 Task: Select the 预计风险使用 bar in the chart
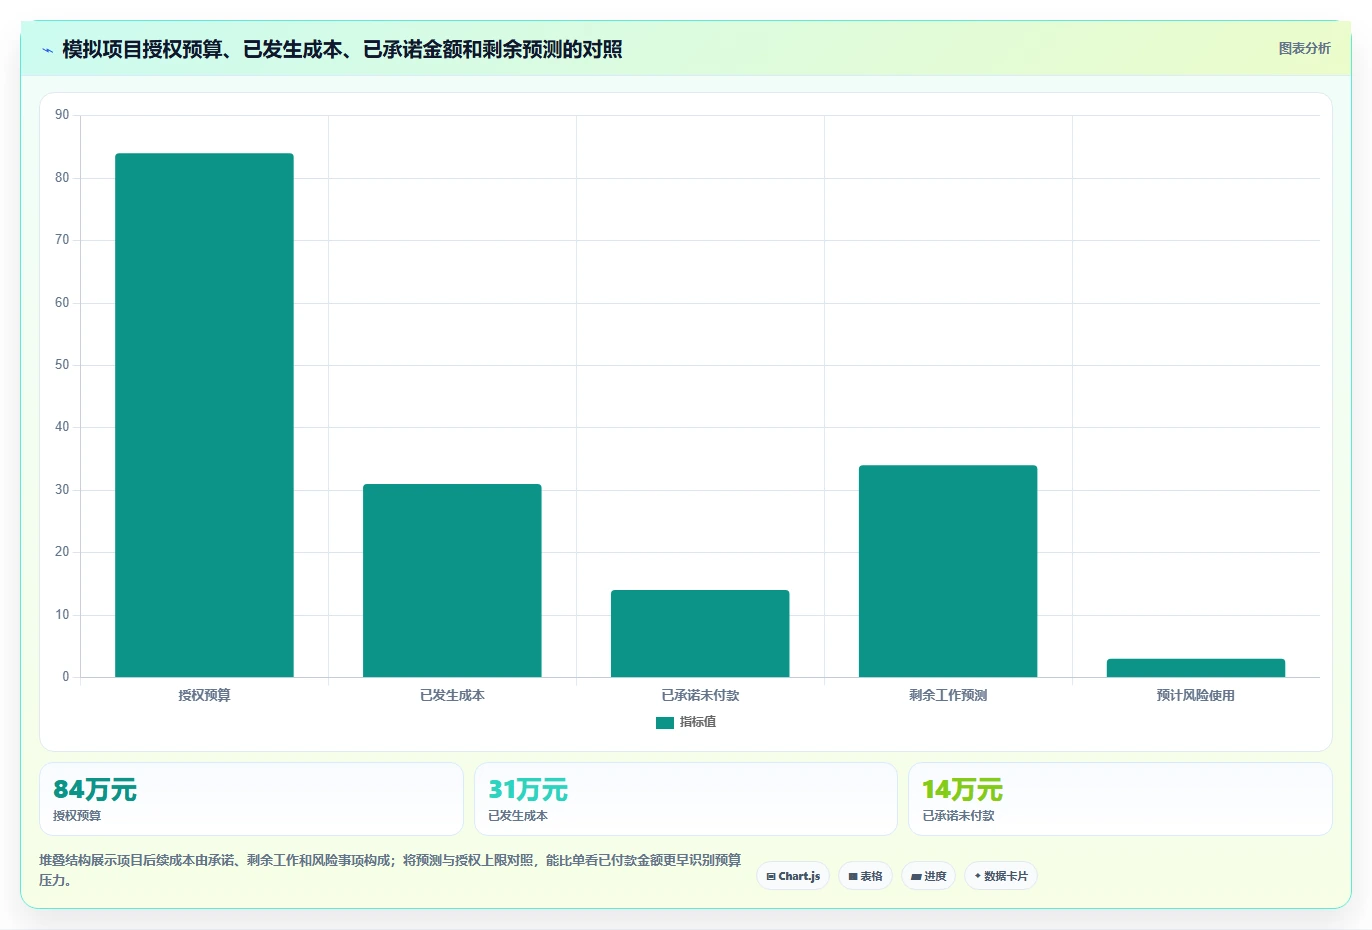tap(1196, 668)
